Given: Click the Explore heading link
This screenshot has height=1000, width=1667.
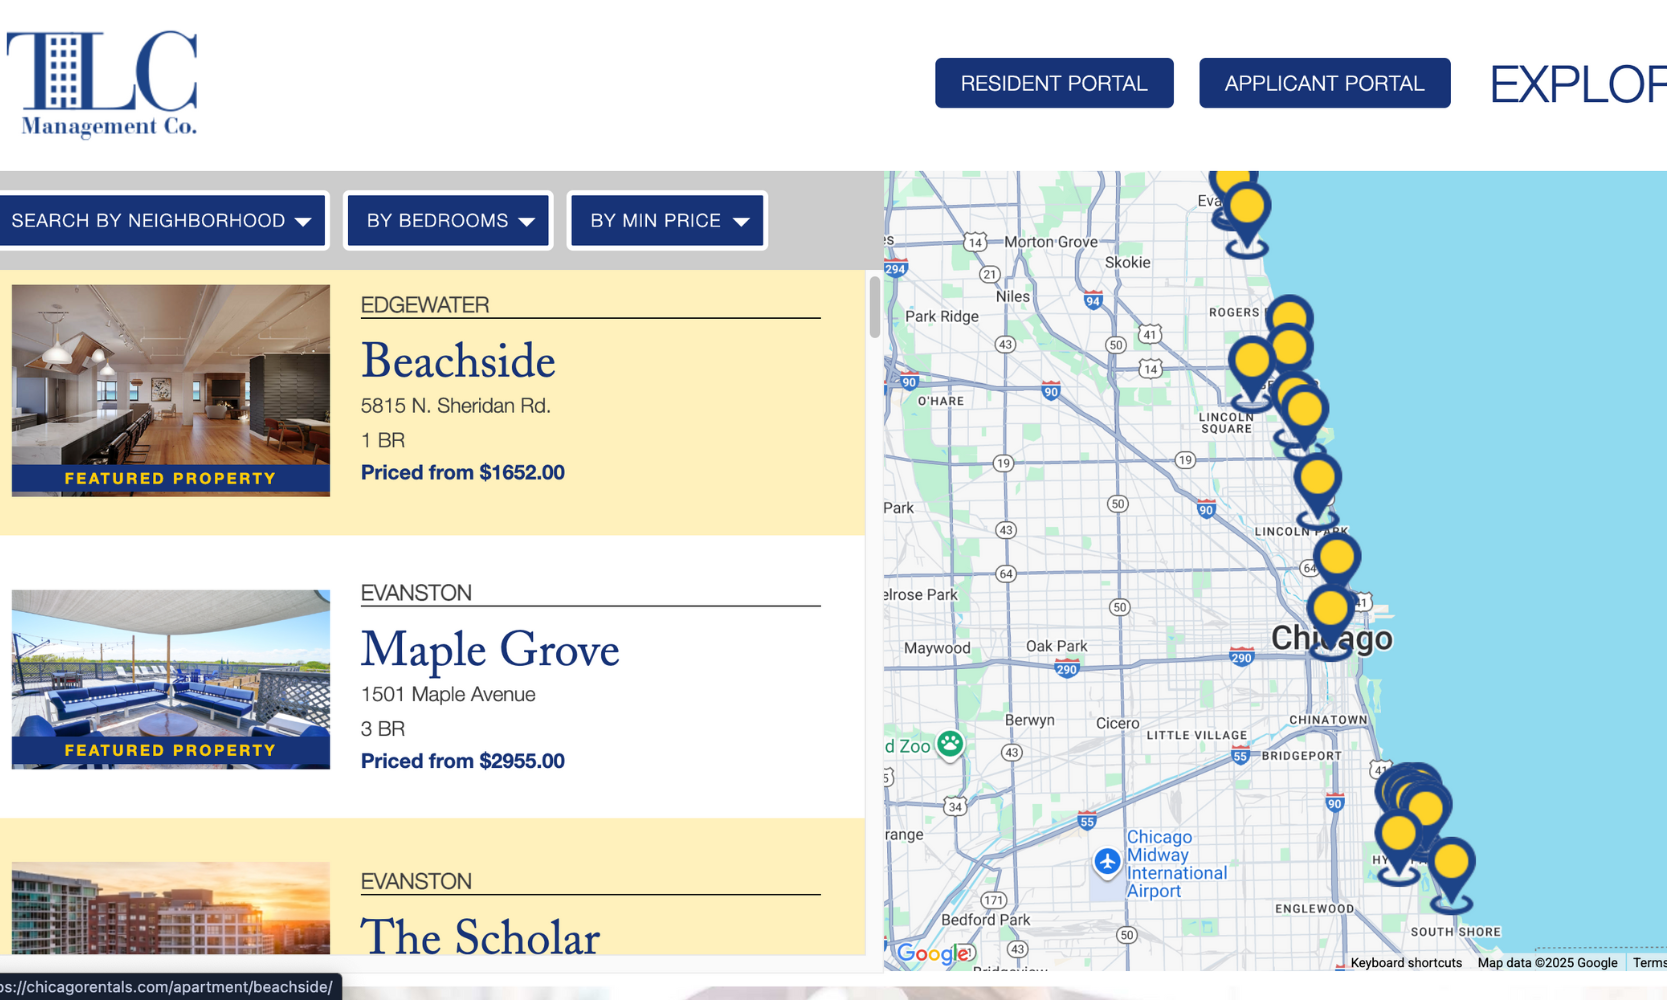Looking at the screenshot, I should (1578, 84).
